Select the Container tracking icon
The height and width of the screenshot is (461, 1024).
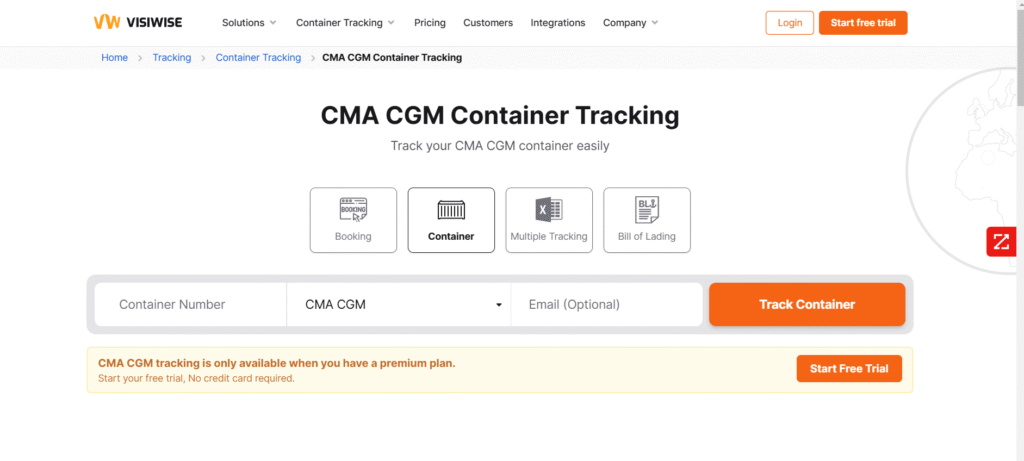[451, 209]
